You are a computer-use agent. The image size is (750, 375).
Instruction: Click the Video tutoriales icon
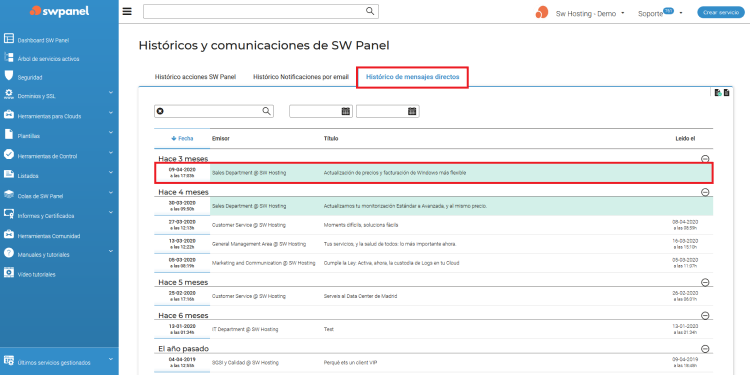click(x=9, y=273)
